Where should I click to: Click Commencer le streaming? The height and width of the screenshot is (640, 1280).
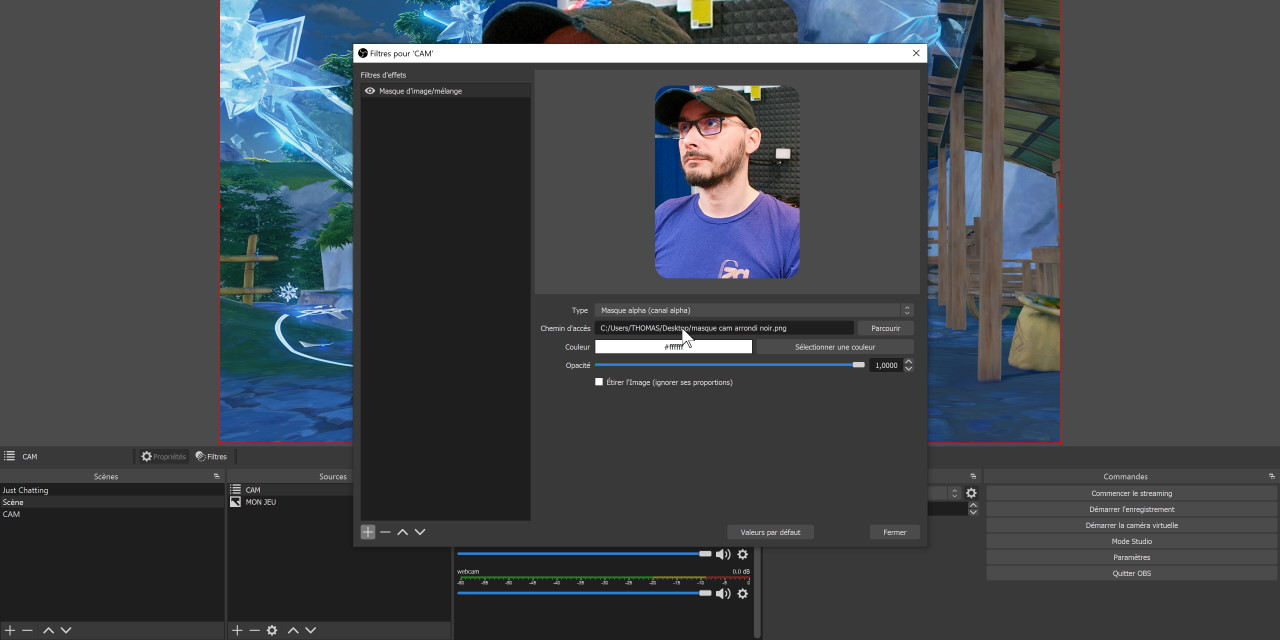click(x=1131, y=493)
